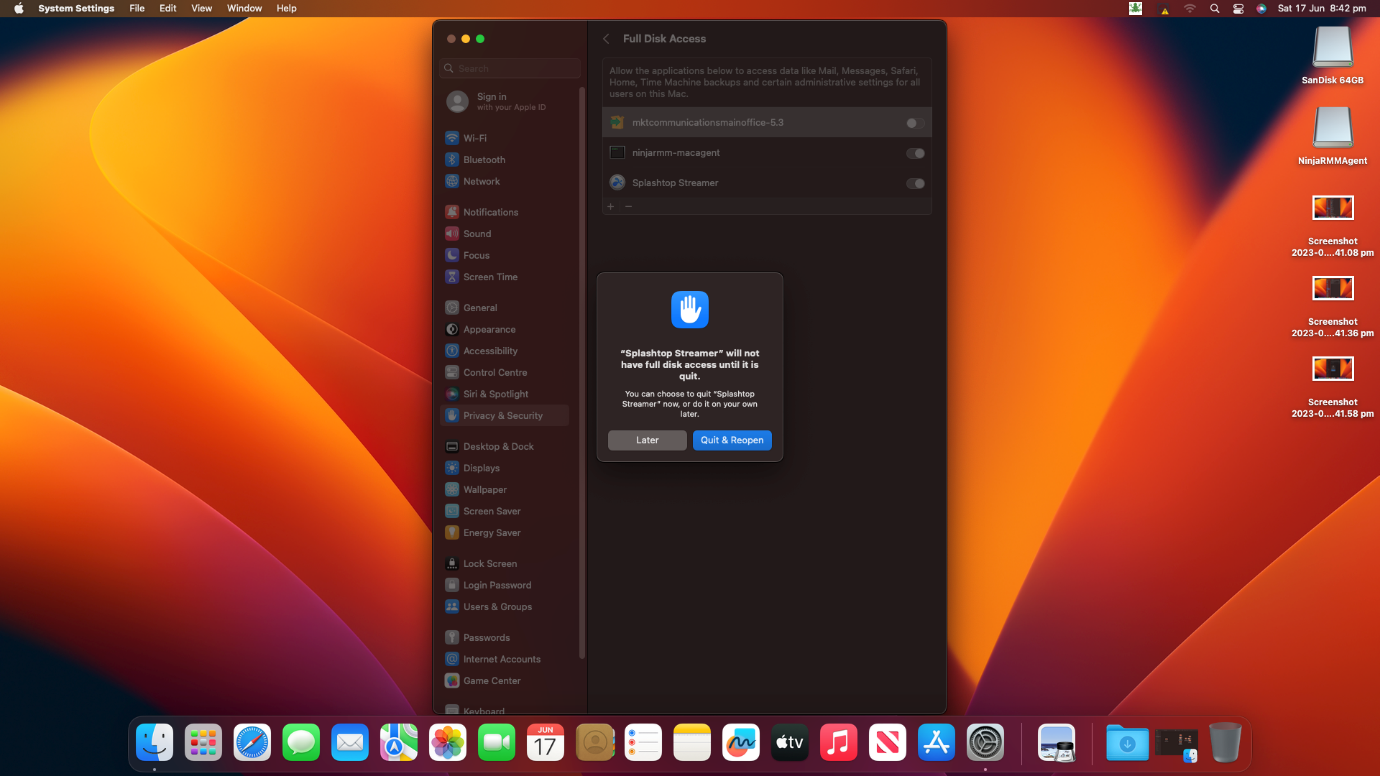Image resolution: width=1380 pixels, height=776 pixels.
Task: Open Network settings in sidebar
Action: click(x=505, y=181)
